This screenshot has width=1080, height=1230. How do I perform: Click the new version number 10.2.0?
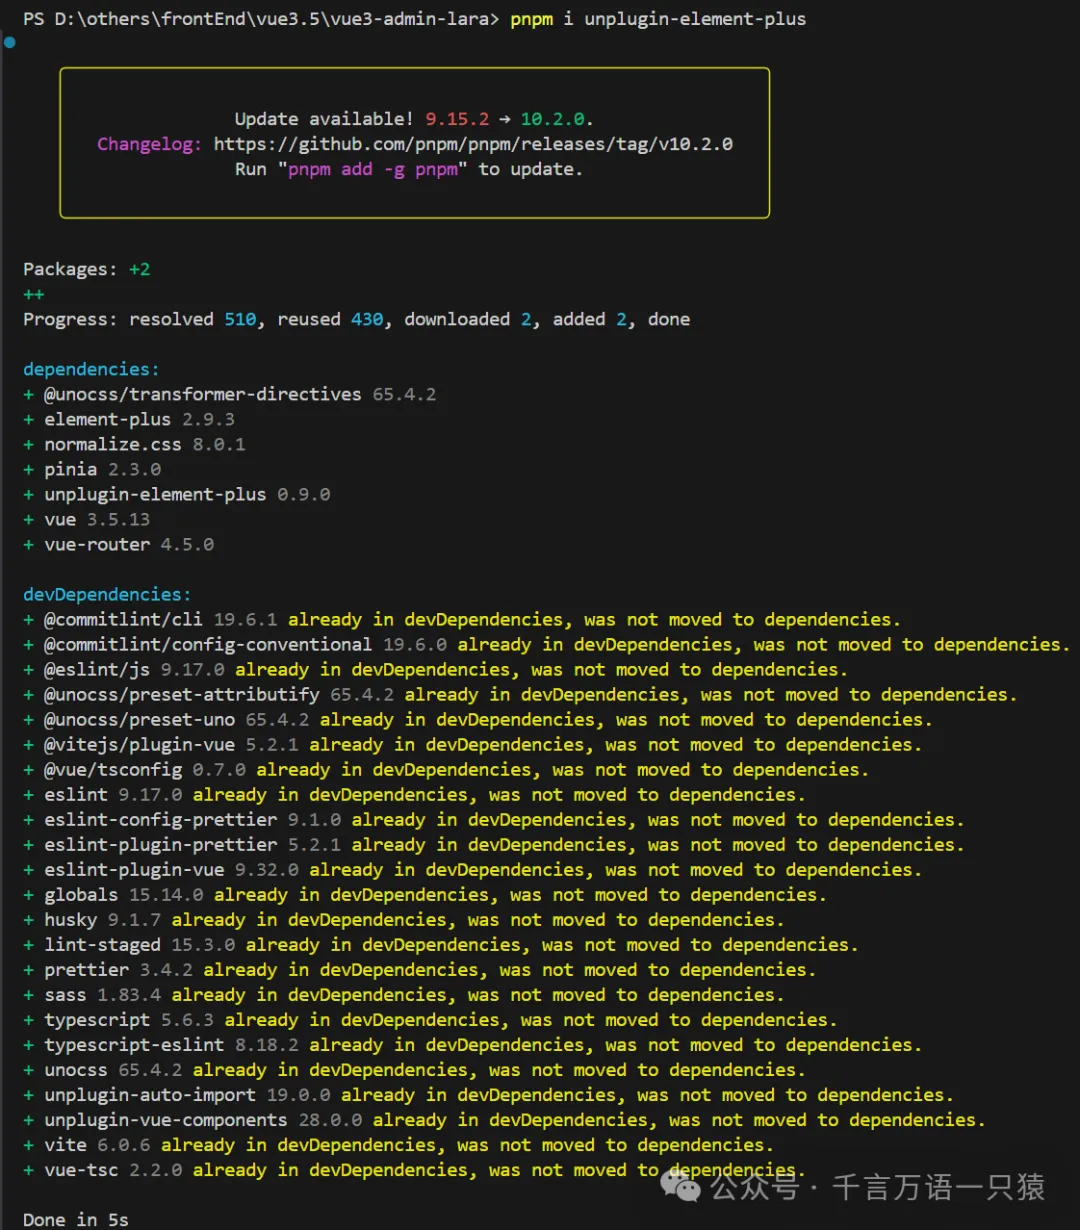tap(555, 119)
